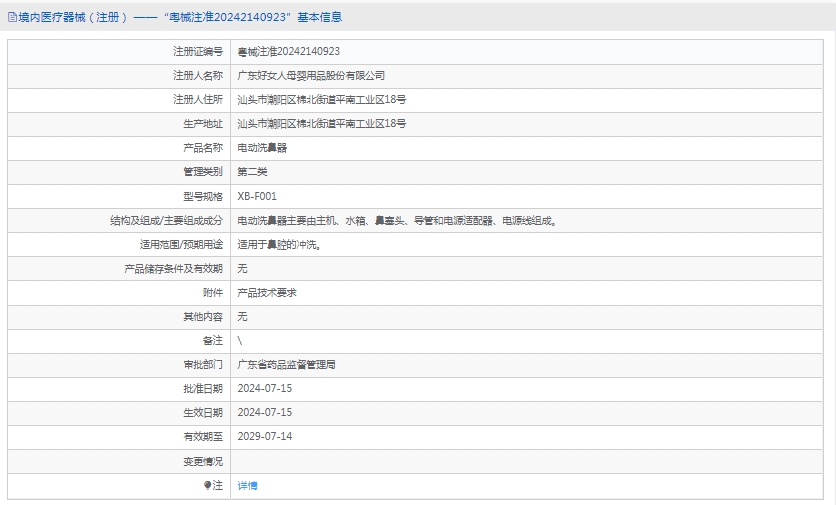Select model specification XB-F001

coord(257,196)
